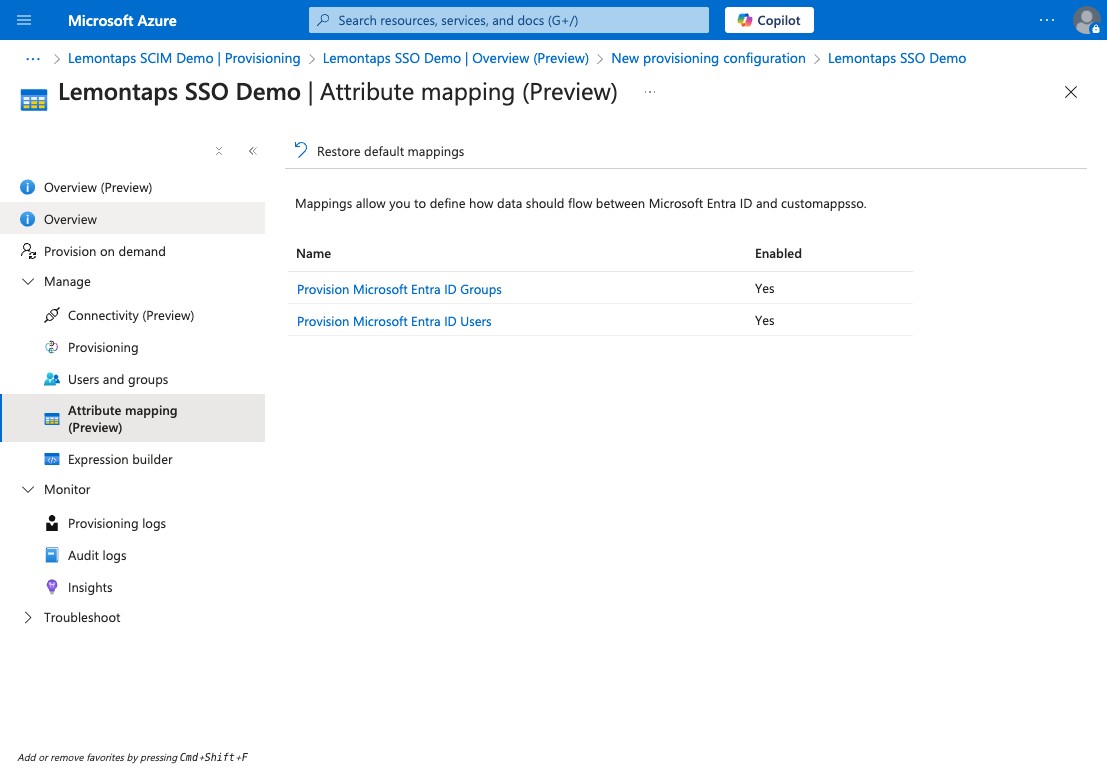Expand the Troubleshoot section chevron

tap(28, 618)
